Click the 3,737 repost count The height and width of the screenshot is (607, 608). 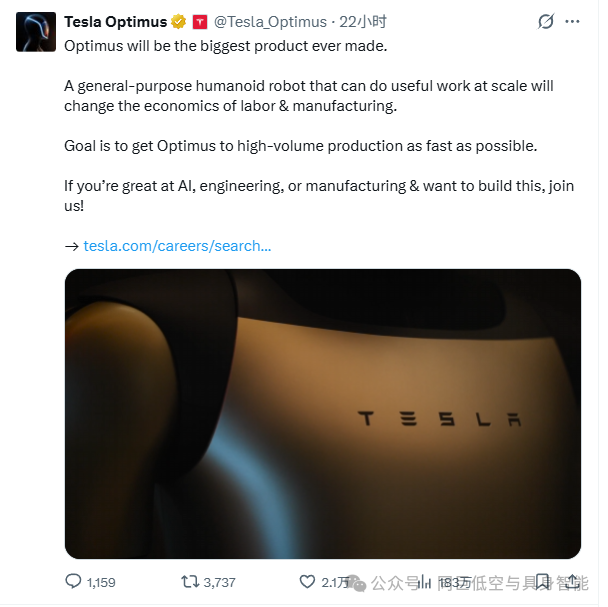tap(217, 582)
